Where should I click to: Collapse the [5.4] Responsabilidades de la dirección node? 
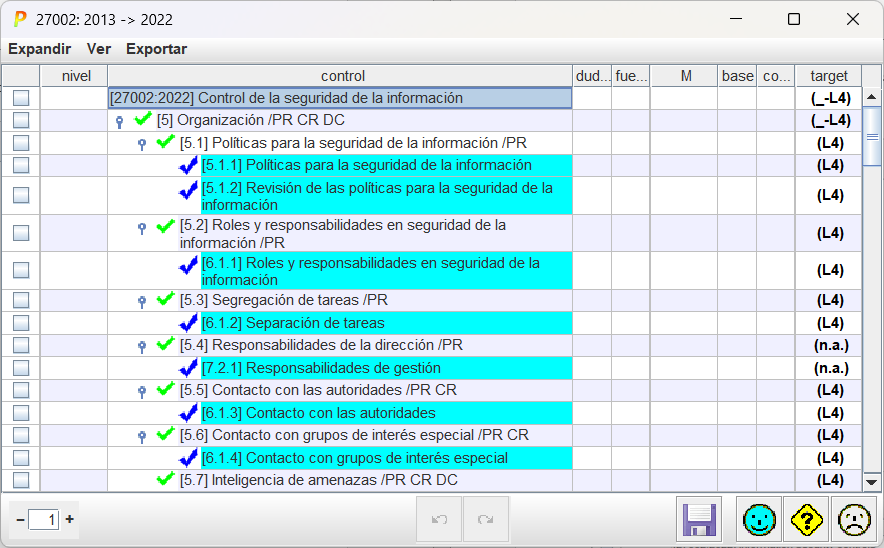coord(142,346)
